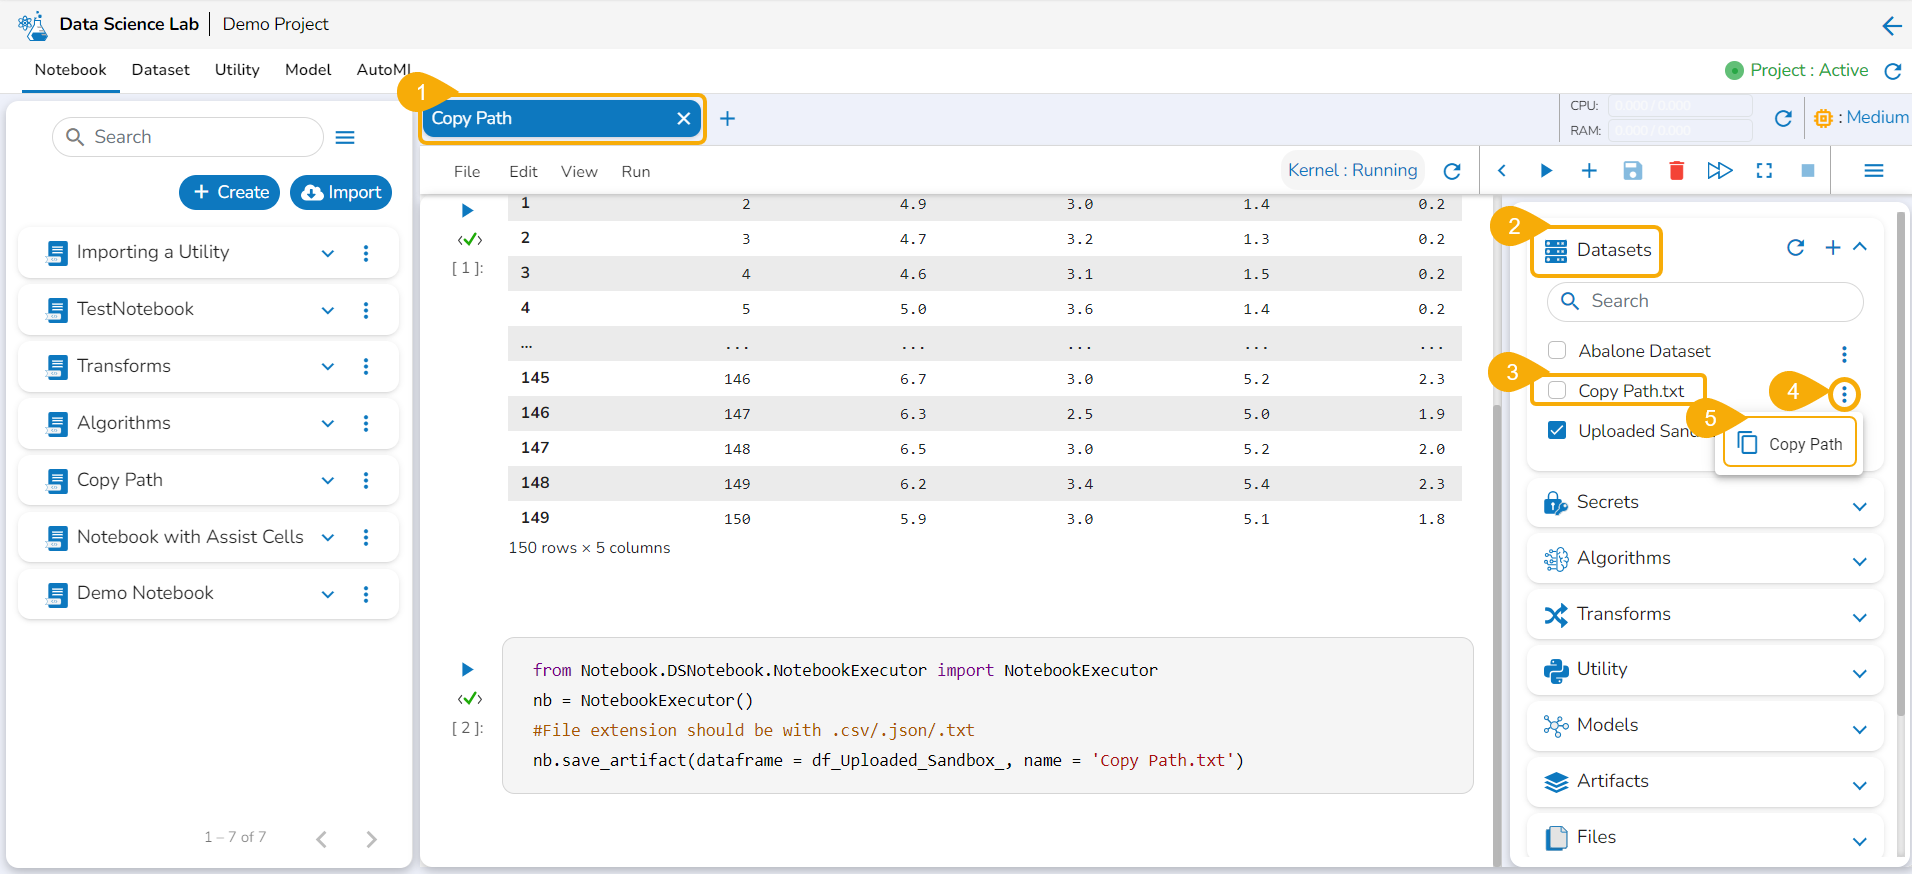The width and height of the screenshot is (1912, 874).
Task: Click the red delete cell trash icon
Action: [1676, 171]
